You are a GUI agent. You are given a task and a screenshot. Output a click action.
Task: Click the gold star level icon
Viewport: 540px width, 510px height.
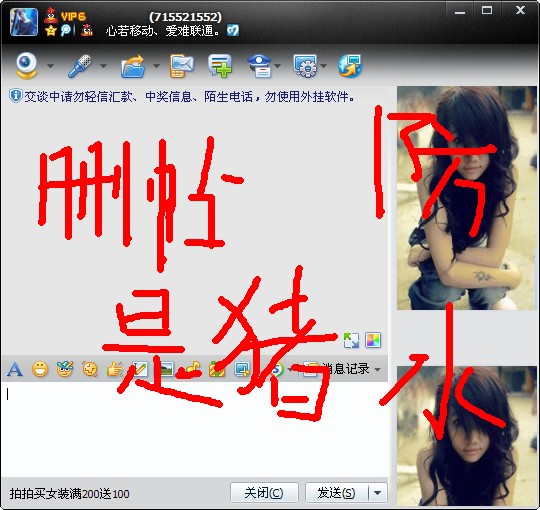pos(51,31)
